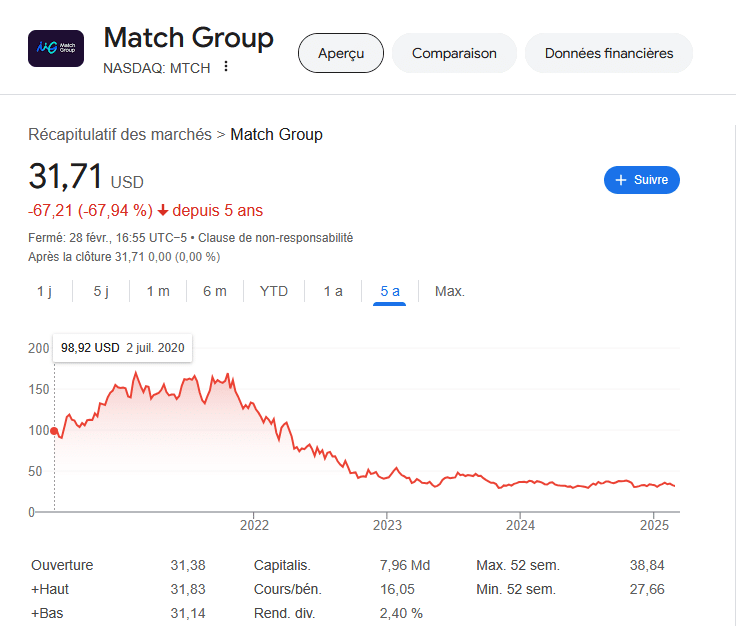Switch chart to 6 m range

point(214,291)
